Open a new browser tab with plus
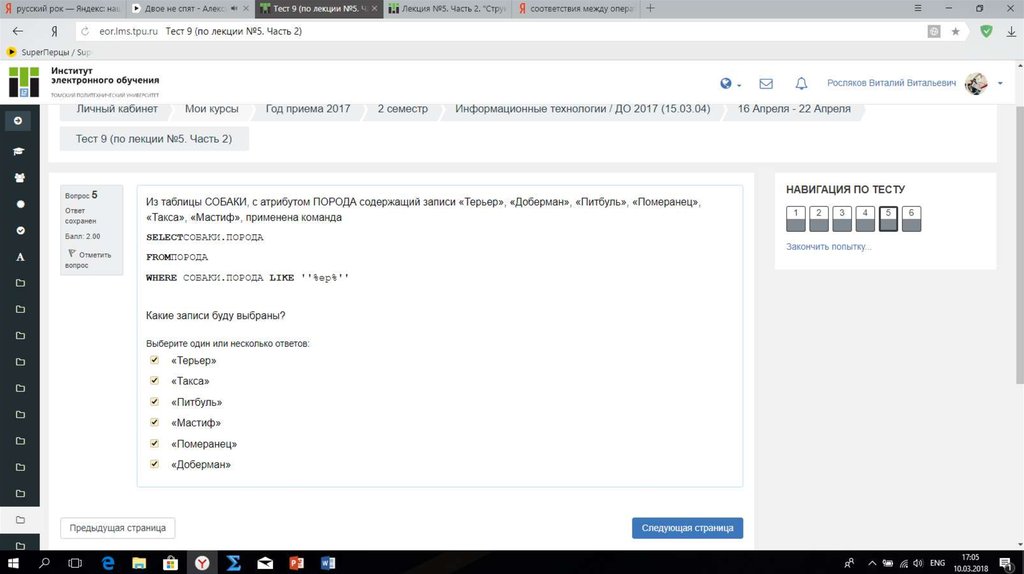1024x574 pixels. tap(650, 8)
